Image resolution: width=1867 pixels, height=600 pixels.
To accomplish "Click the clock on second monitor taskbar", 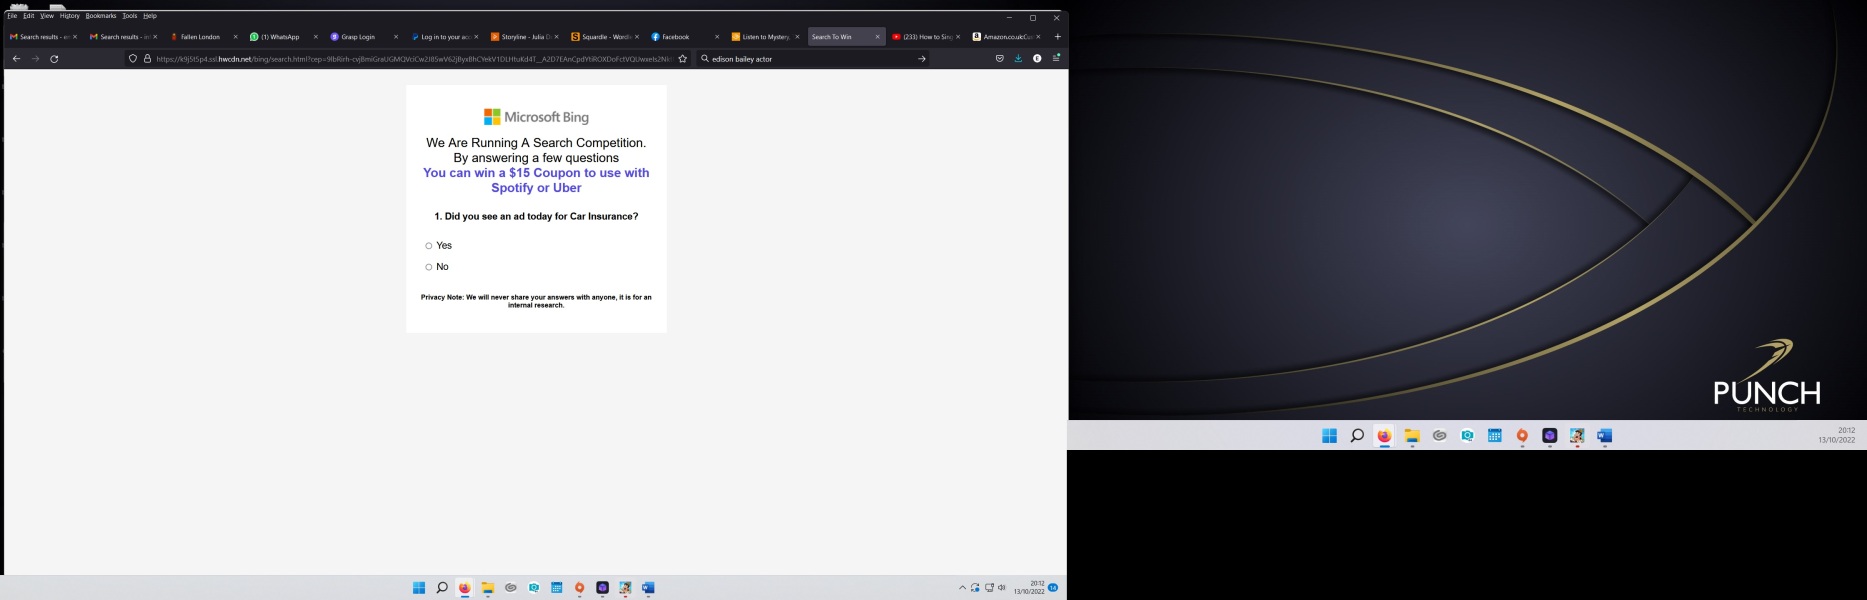I will [x=1837, y=435].
